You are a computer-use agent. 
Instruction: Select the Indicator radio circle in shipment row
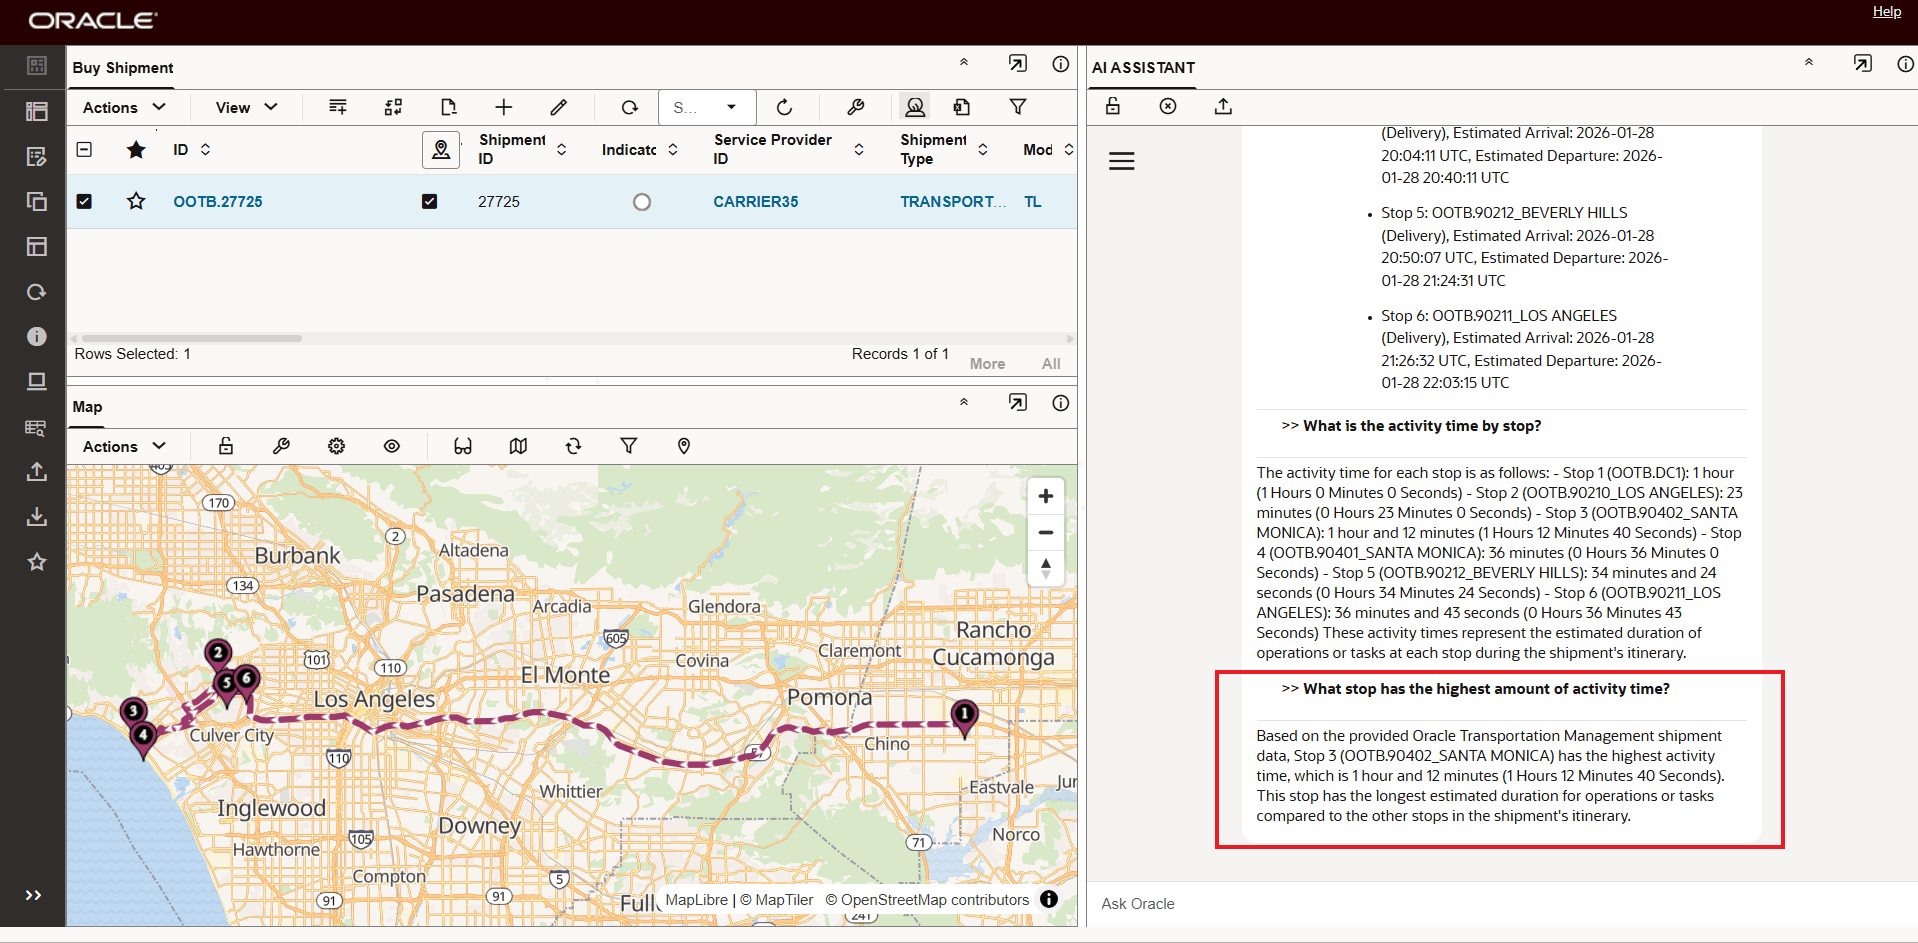642,202
